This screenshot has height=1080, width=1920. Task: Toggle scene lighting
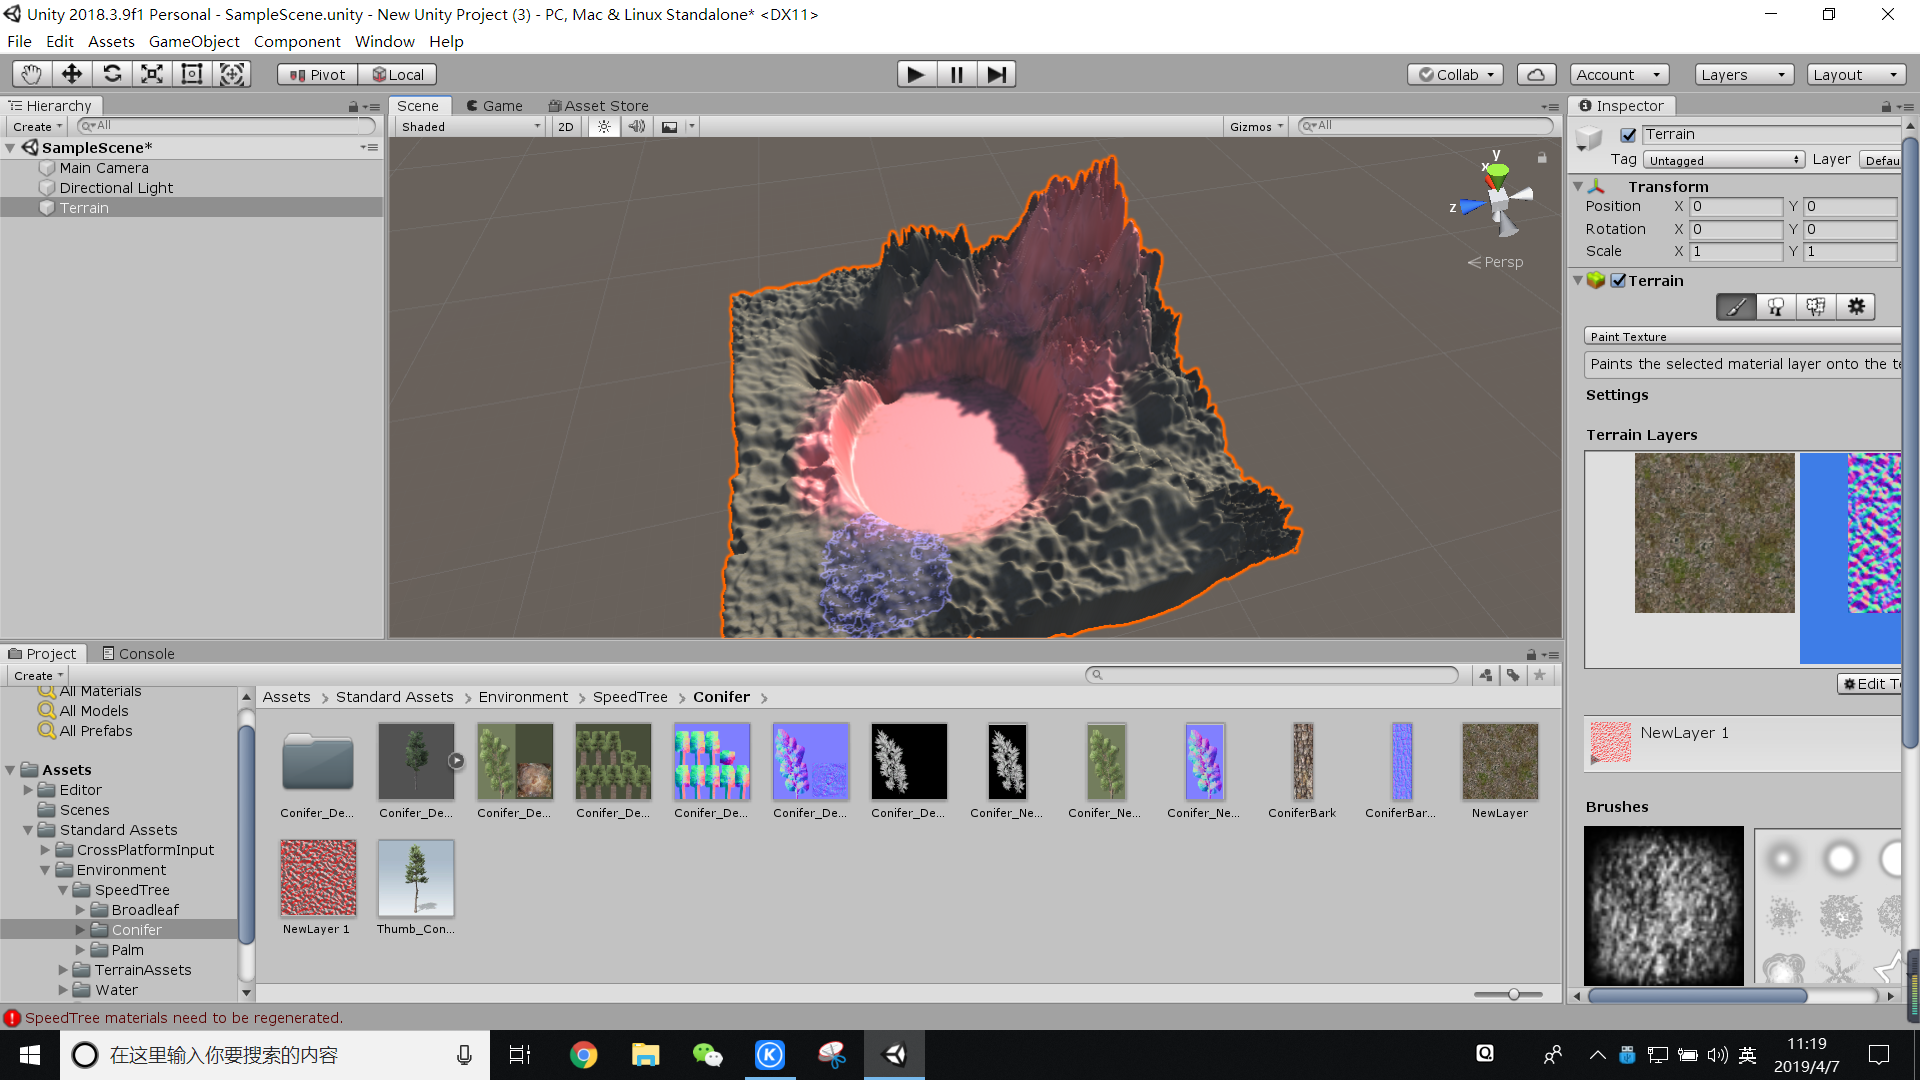pyautogui.click(x=604, y=127)
